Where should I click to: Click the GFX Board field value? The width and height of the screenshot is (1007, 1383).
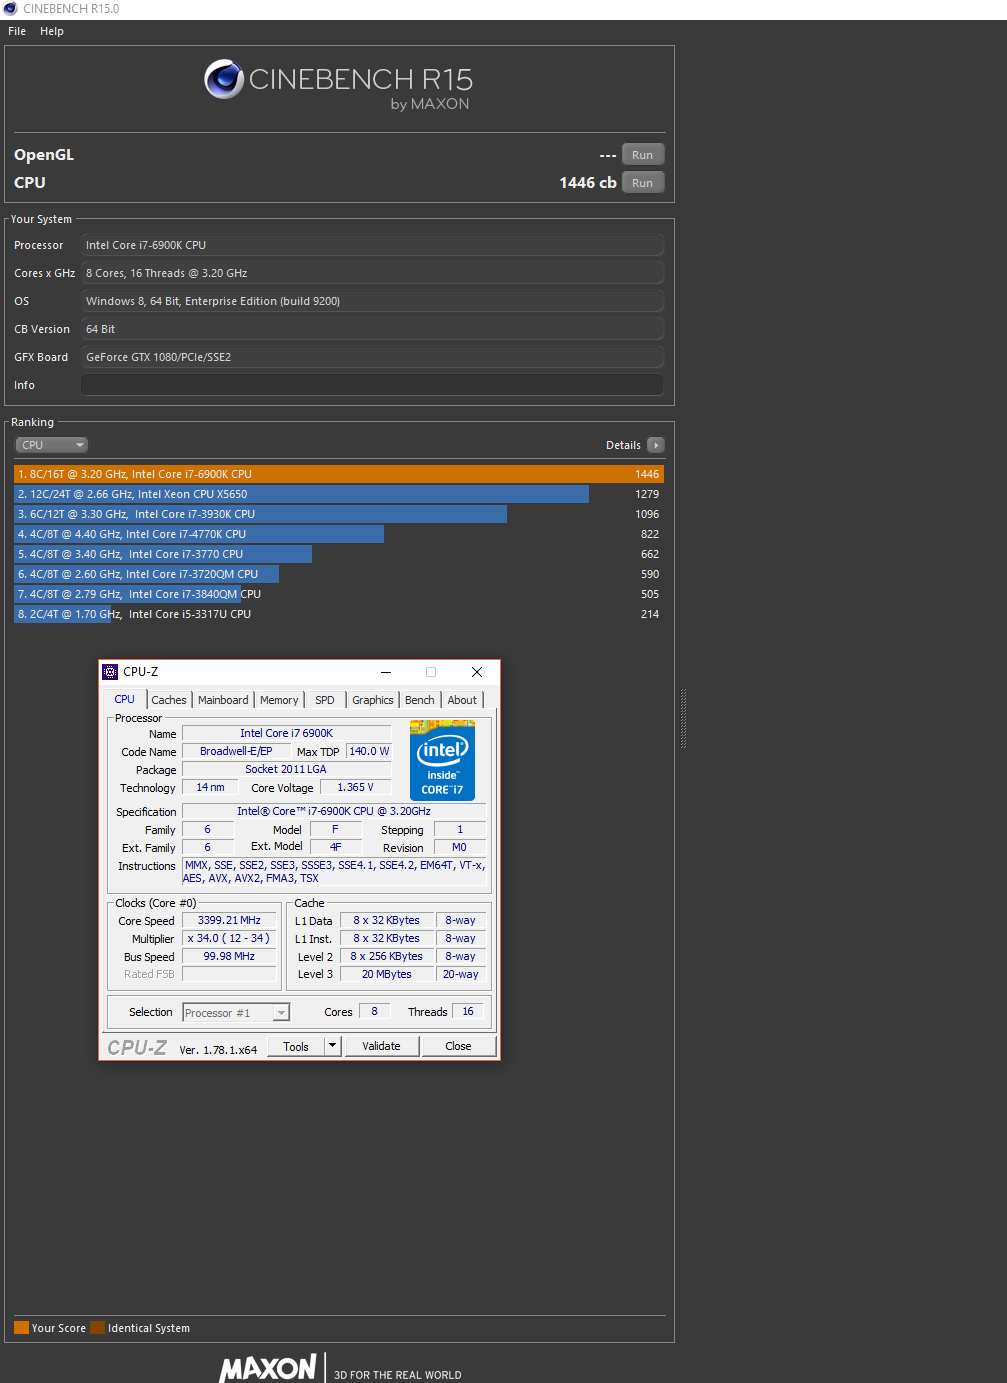(x=372, y=357)
